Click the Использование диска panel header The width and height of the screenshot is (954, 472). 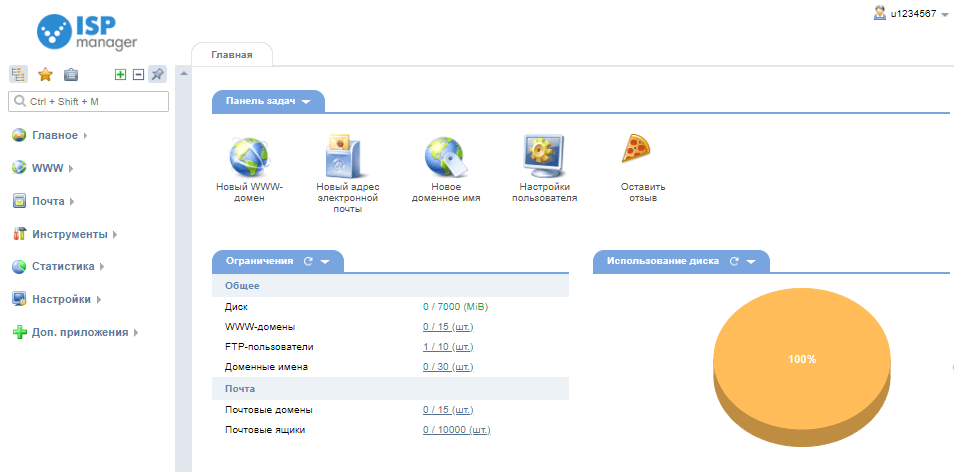[x=681, y=262]
